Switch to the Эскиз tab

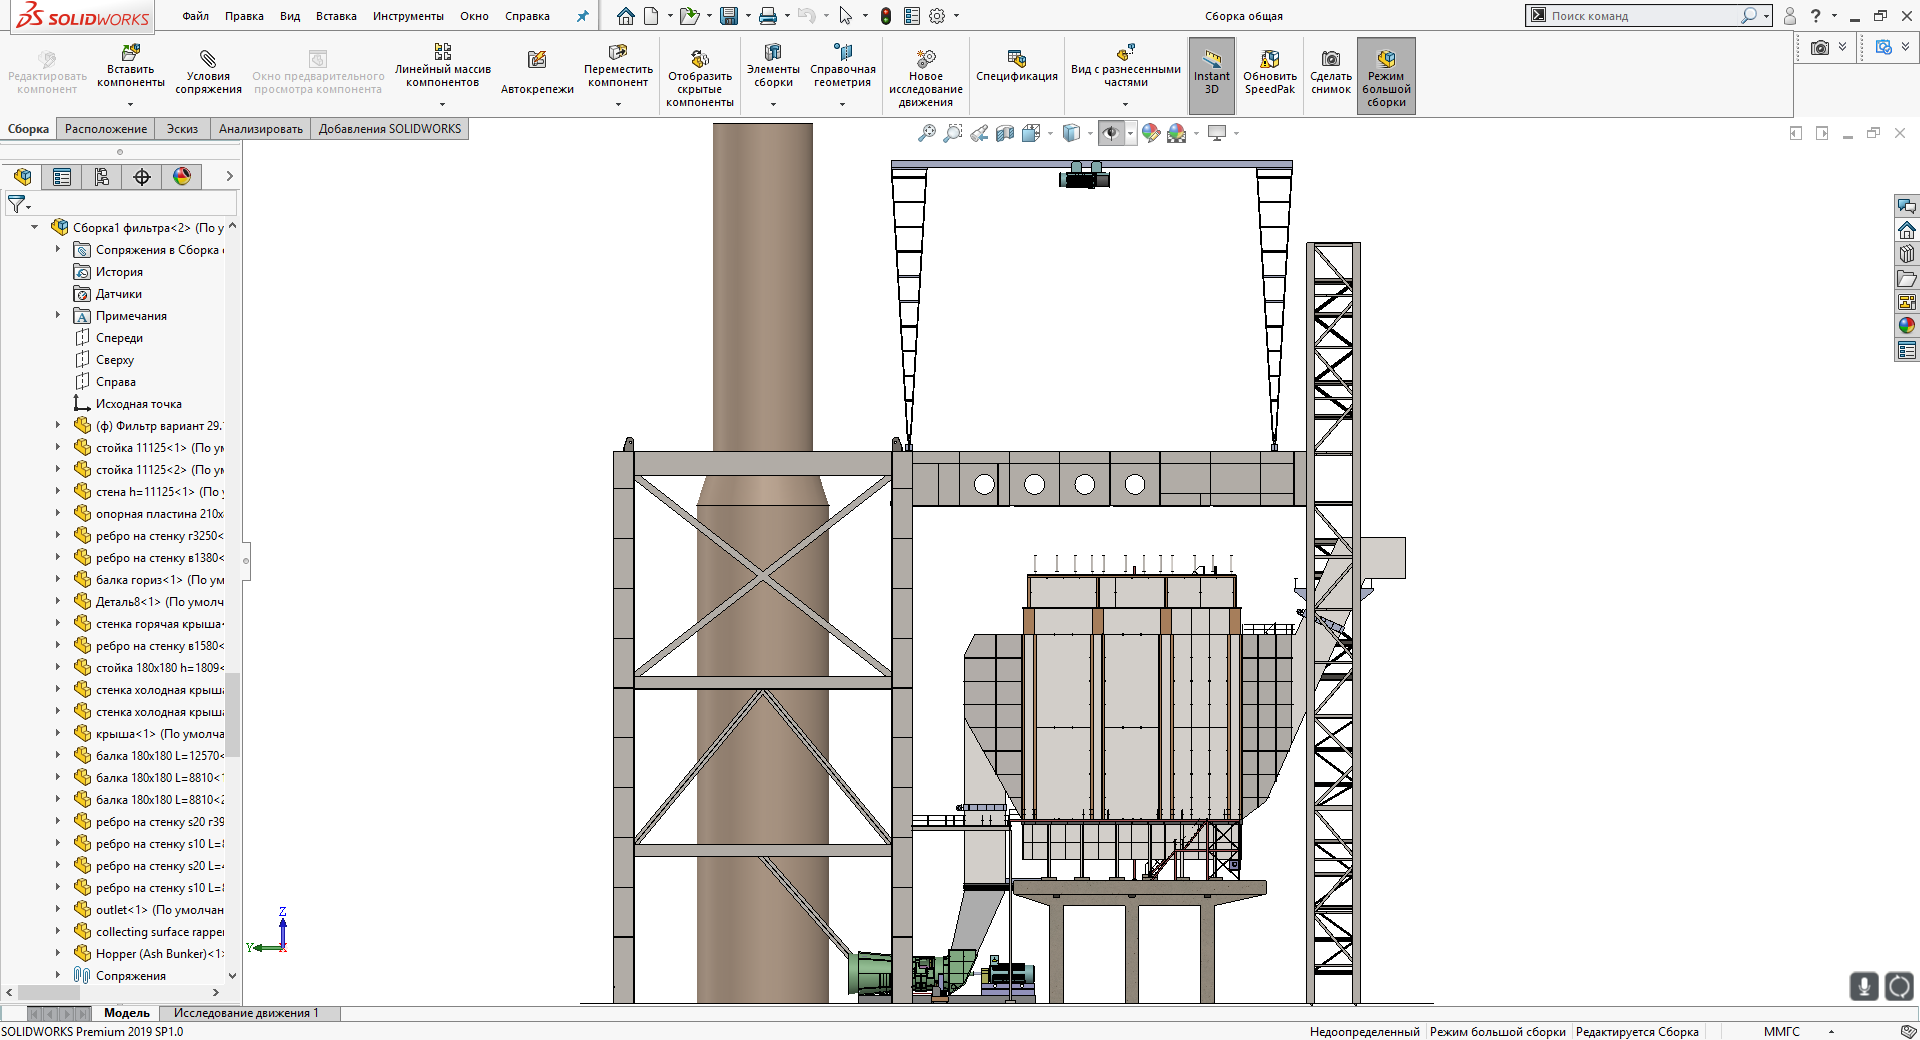[182, 129]
